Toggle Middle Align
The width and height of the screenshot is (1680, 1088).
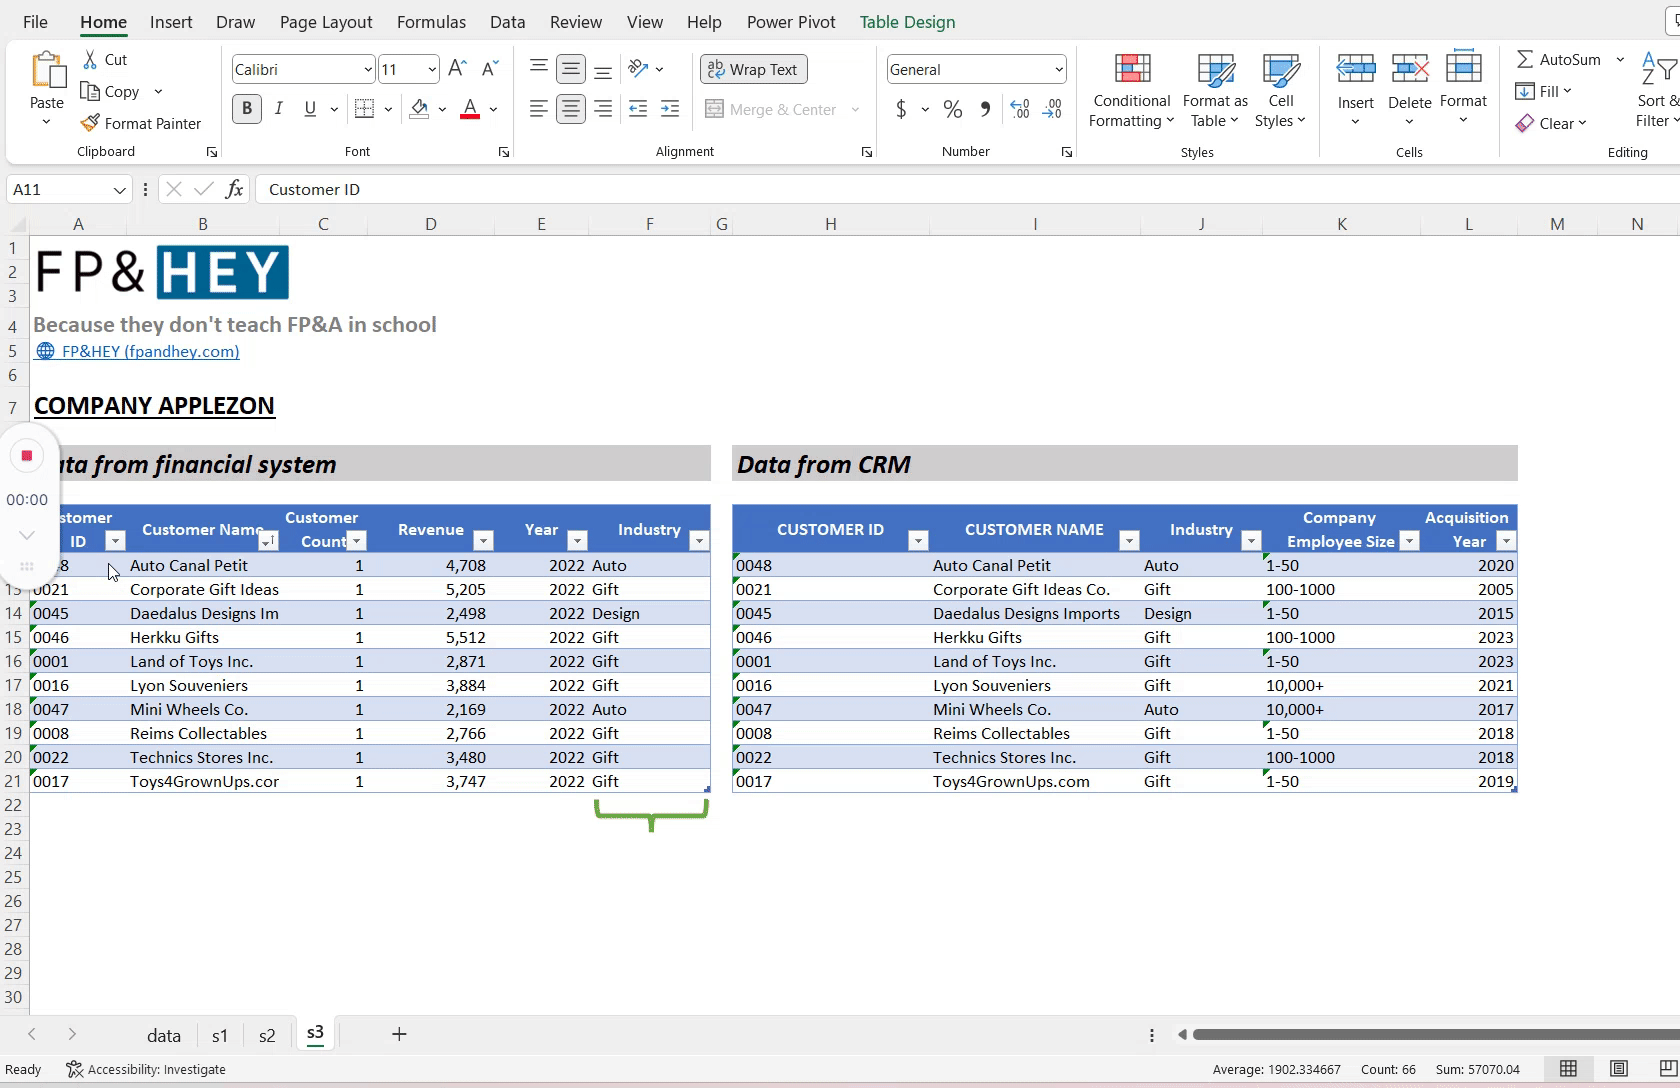click(571, 69)
